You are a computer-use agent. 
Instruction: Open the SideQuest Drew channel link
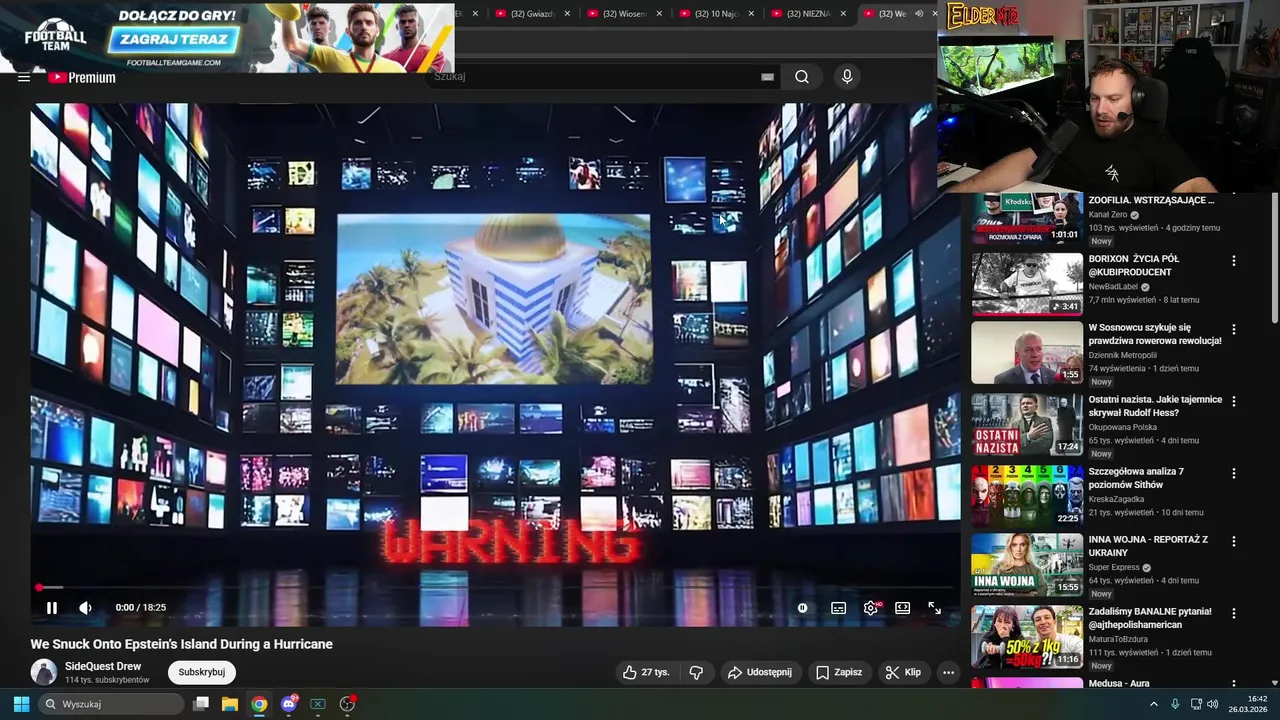click(x=103, y=666)
